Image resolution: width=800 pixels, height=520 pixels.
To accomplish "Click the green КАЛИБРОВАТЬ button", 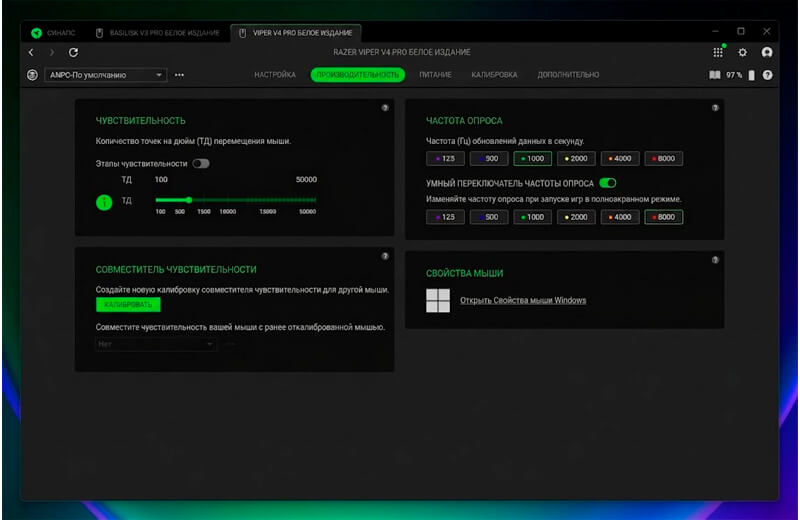I will (x=128, y=305).
